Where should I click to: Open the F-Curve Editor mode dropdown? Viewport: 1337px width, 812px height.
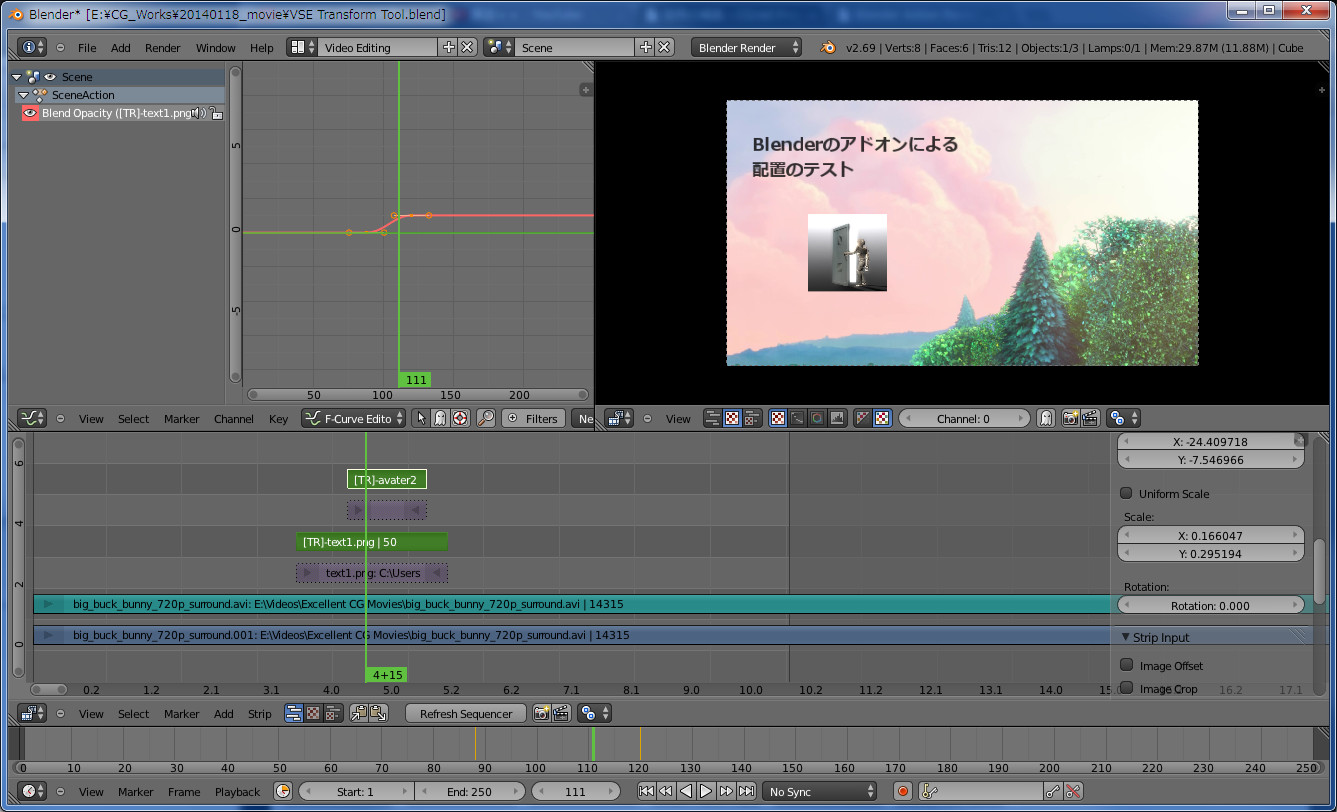pyautogui.click(x=353, y=419)
